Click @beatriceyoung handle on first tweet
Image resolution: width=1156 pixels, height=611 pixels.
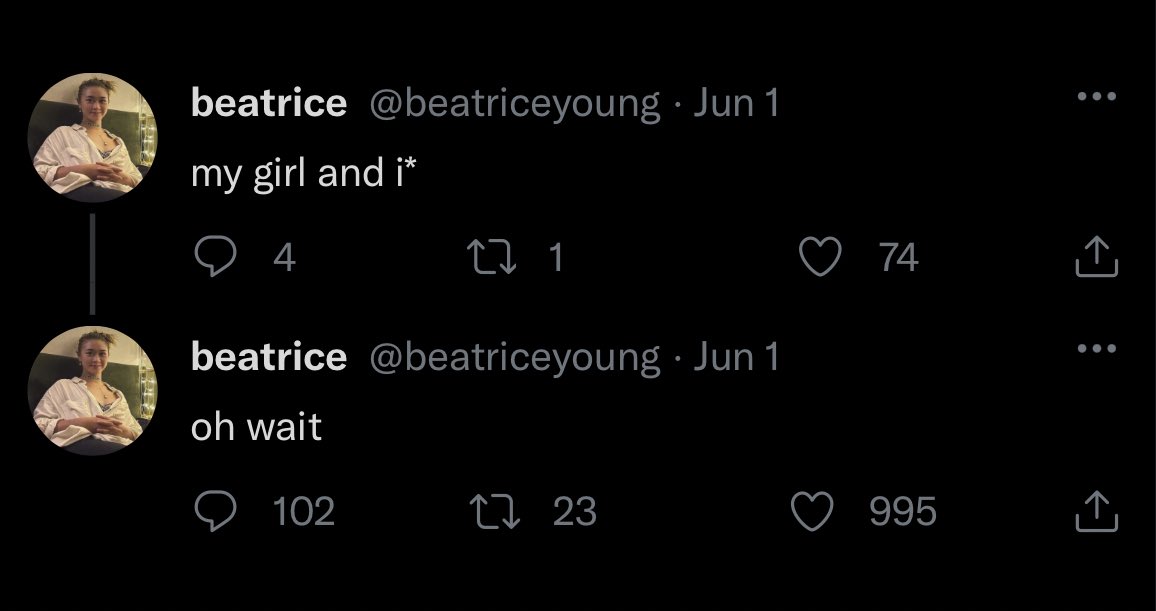click(515, 102)
